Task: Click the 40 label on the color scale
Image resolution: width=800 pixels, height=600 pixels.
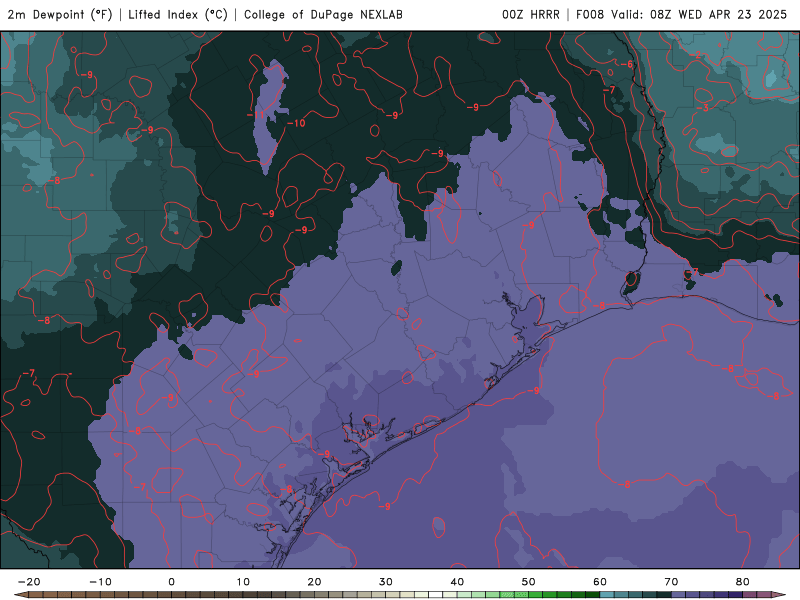Action: pyautogui.click(x=457, y=582)
